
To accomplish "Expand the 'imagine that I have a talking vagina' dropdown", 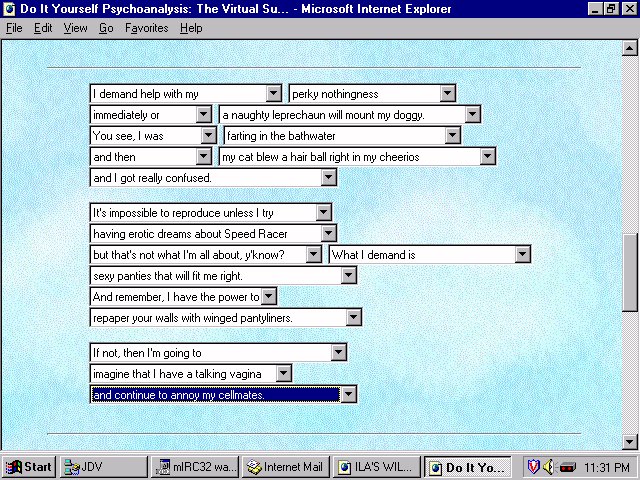I will point(284,374).
